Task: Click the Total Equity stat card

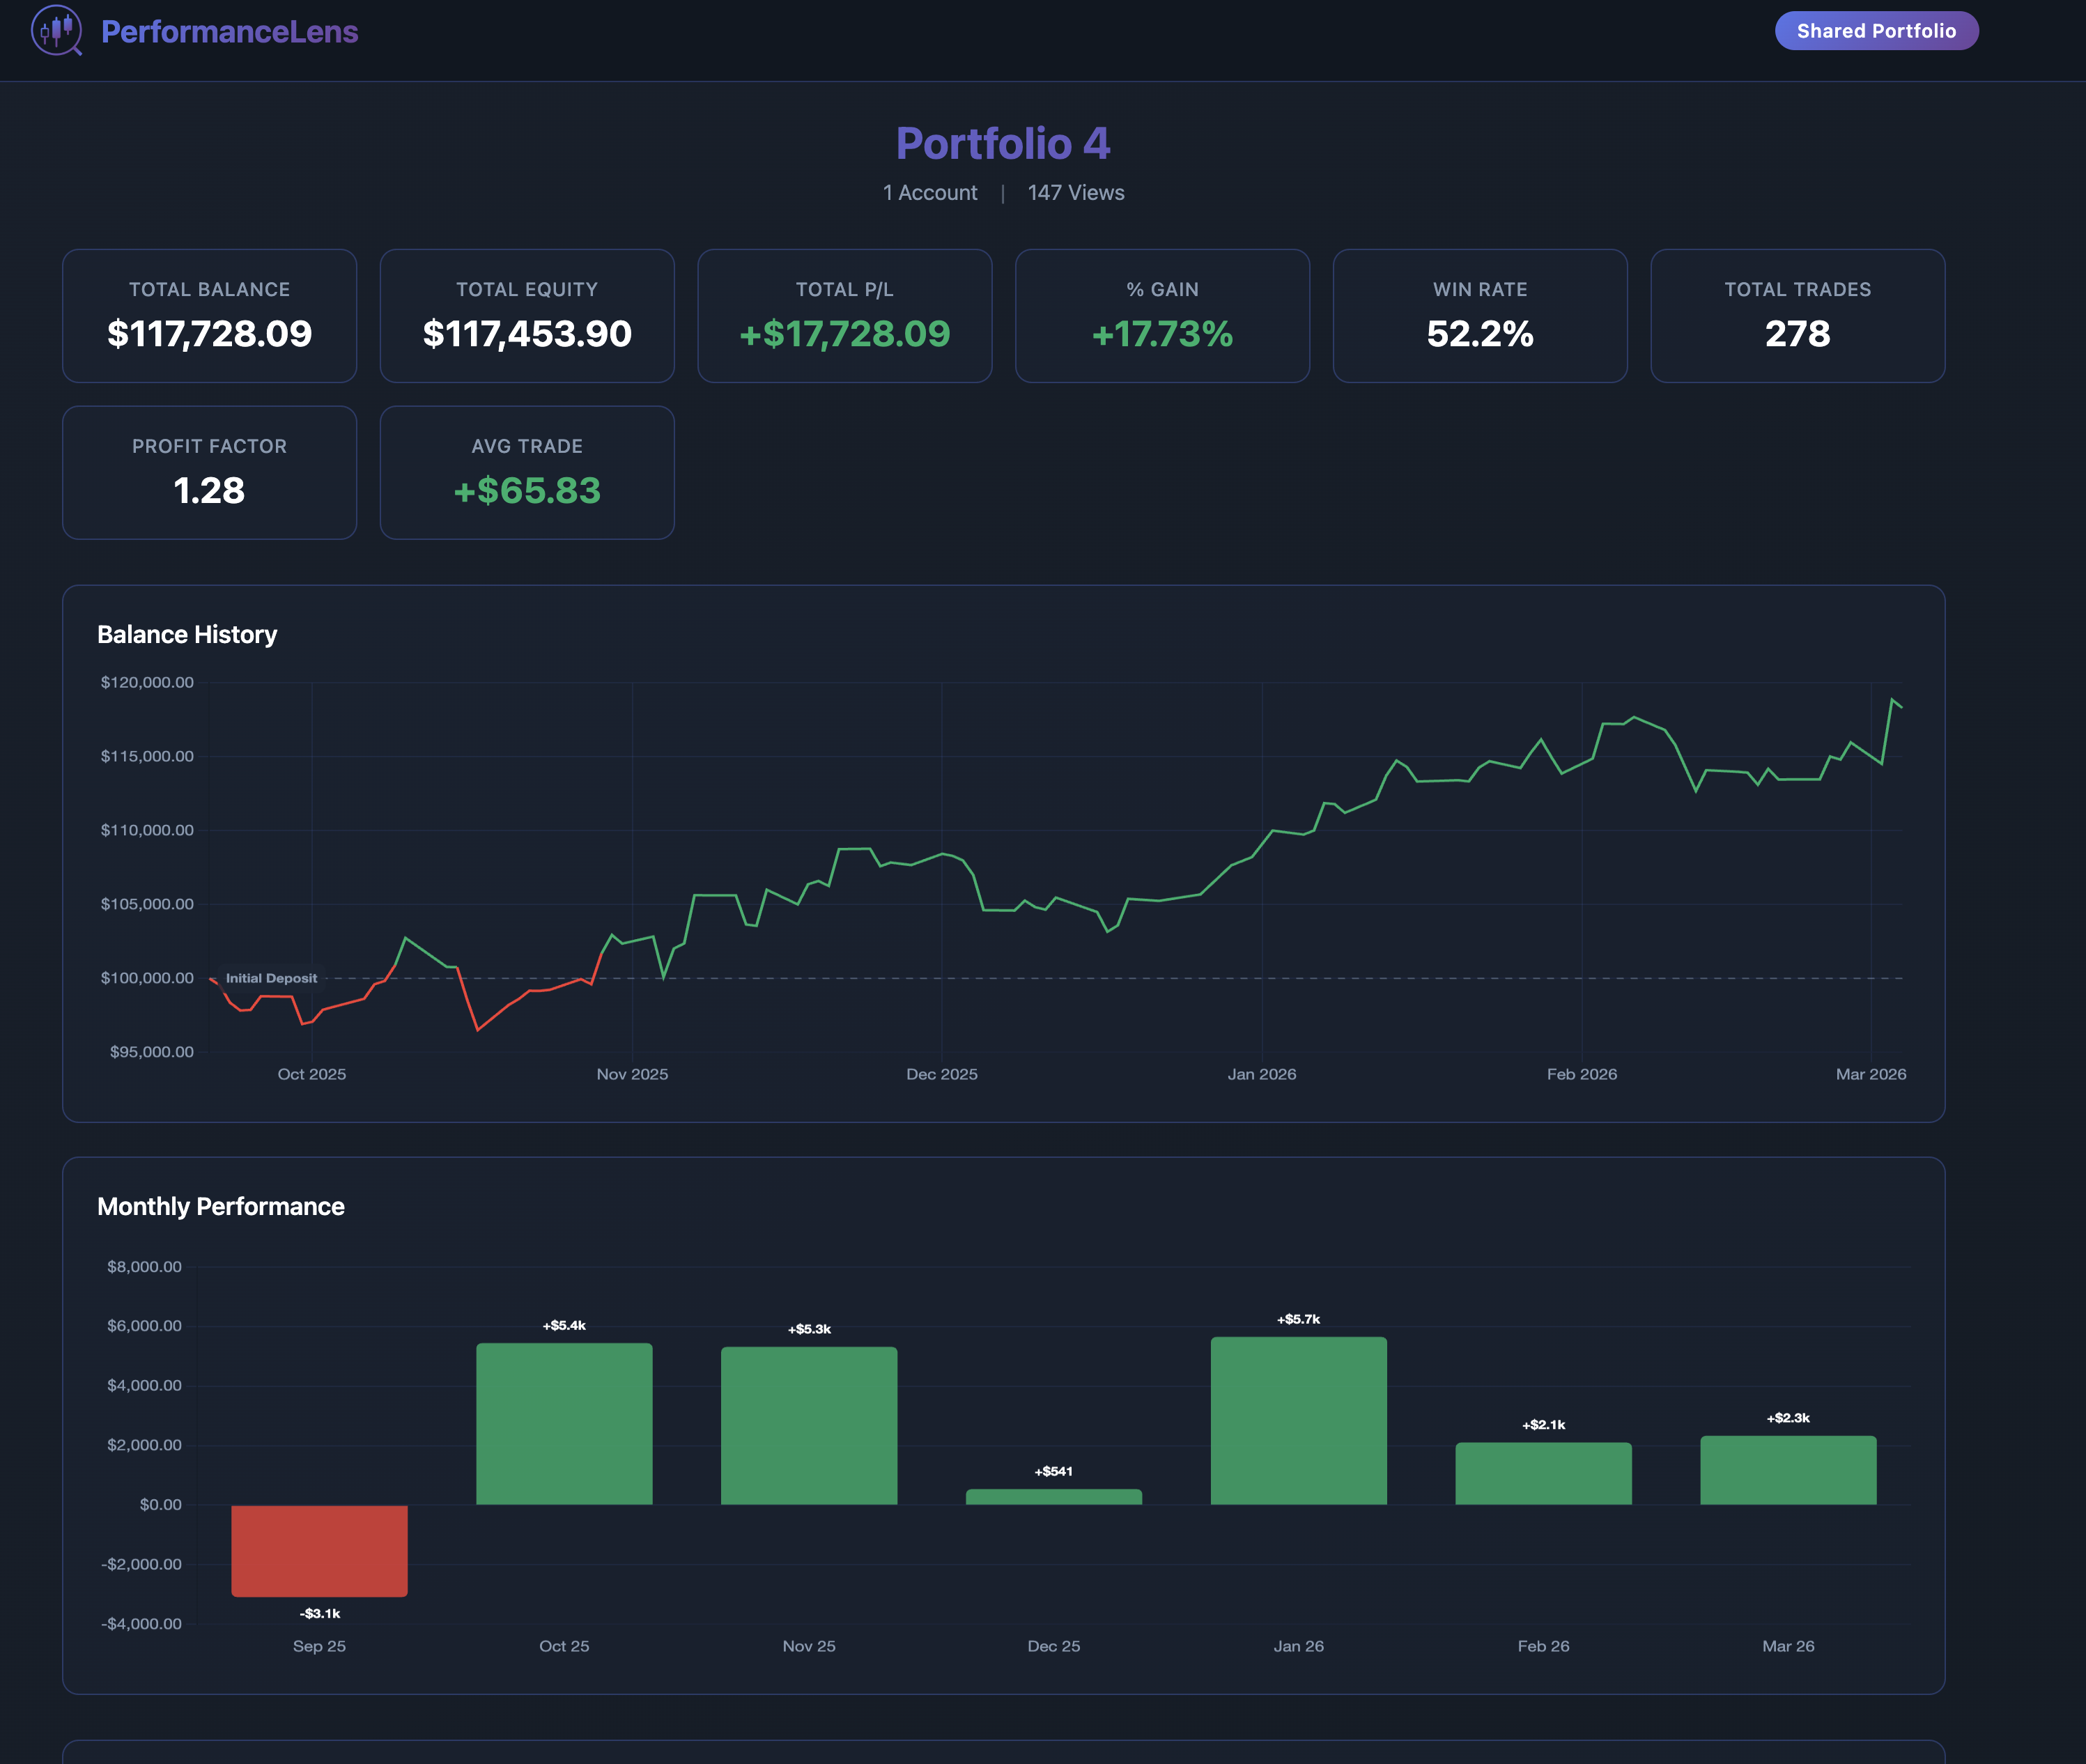Action: [x=527, y=315]
